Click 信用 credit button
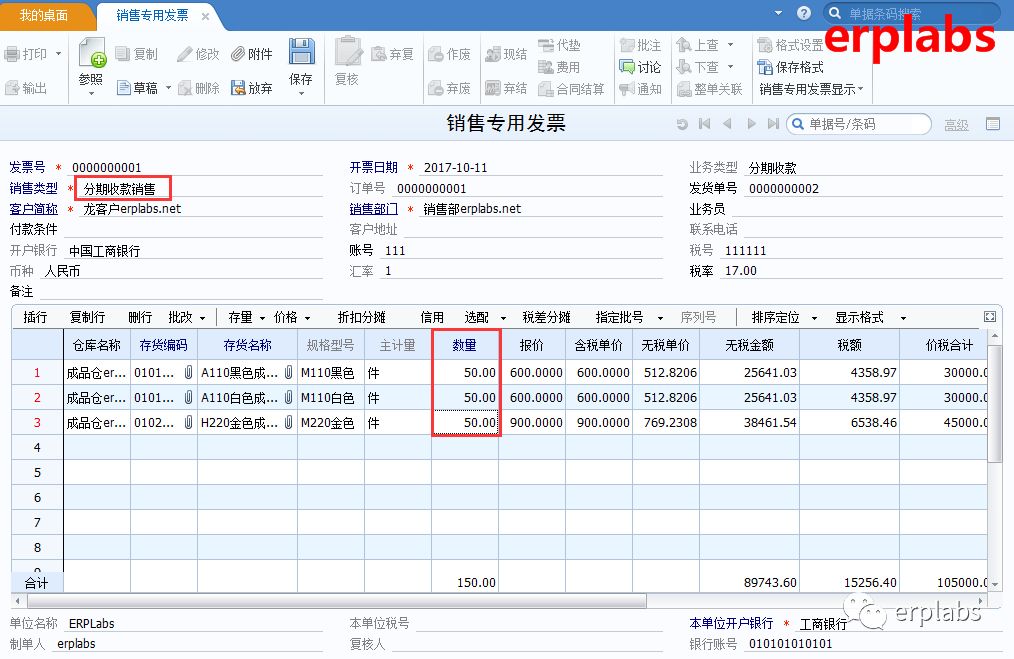This screenshot has height=659, width=1014. click(x=432, y=318)
